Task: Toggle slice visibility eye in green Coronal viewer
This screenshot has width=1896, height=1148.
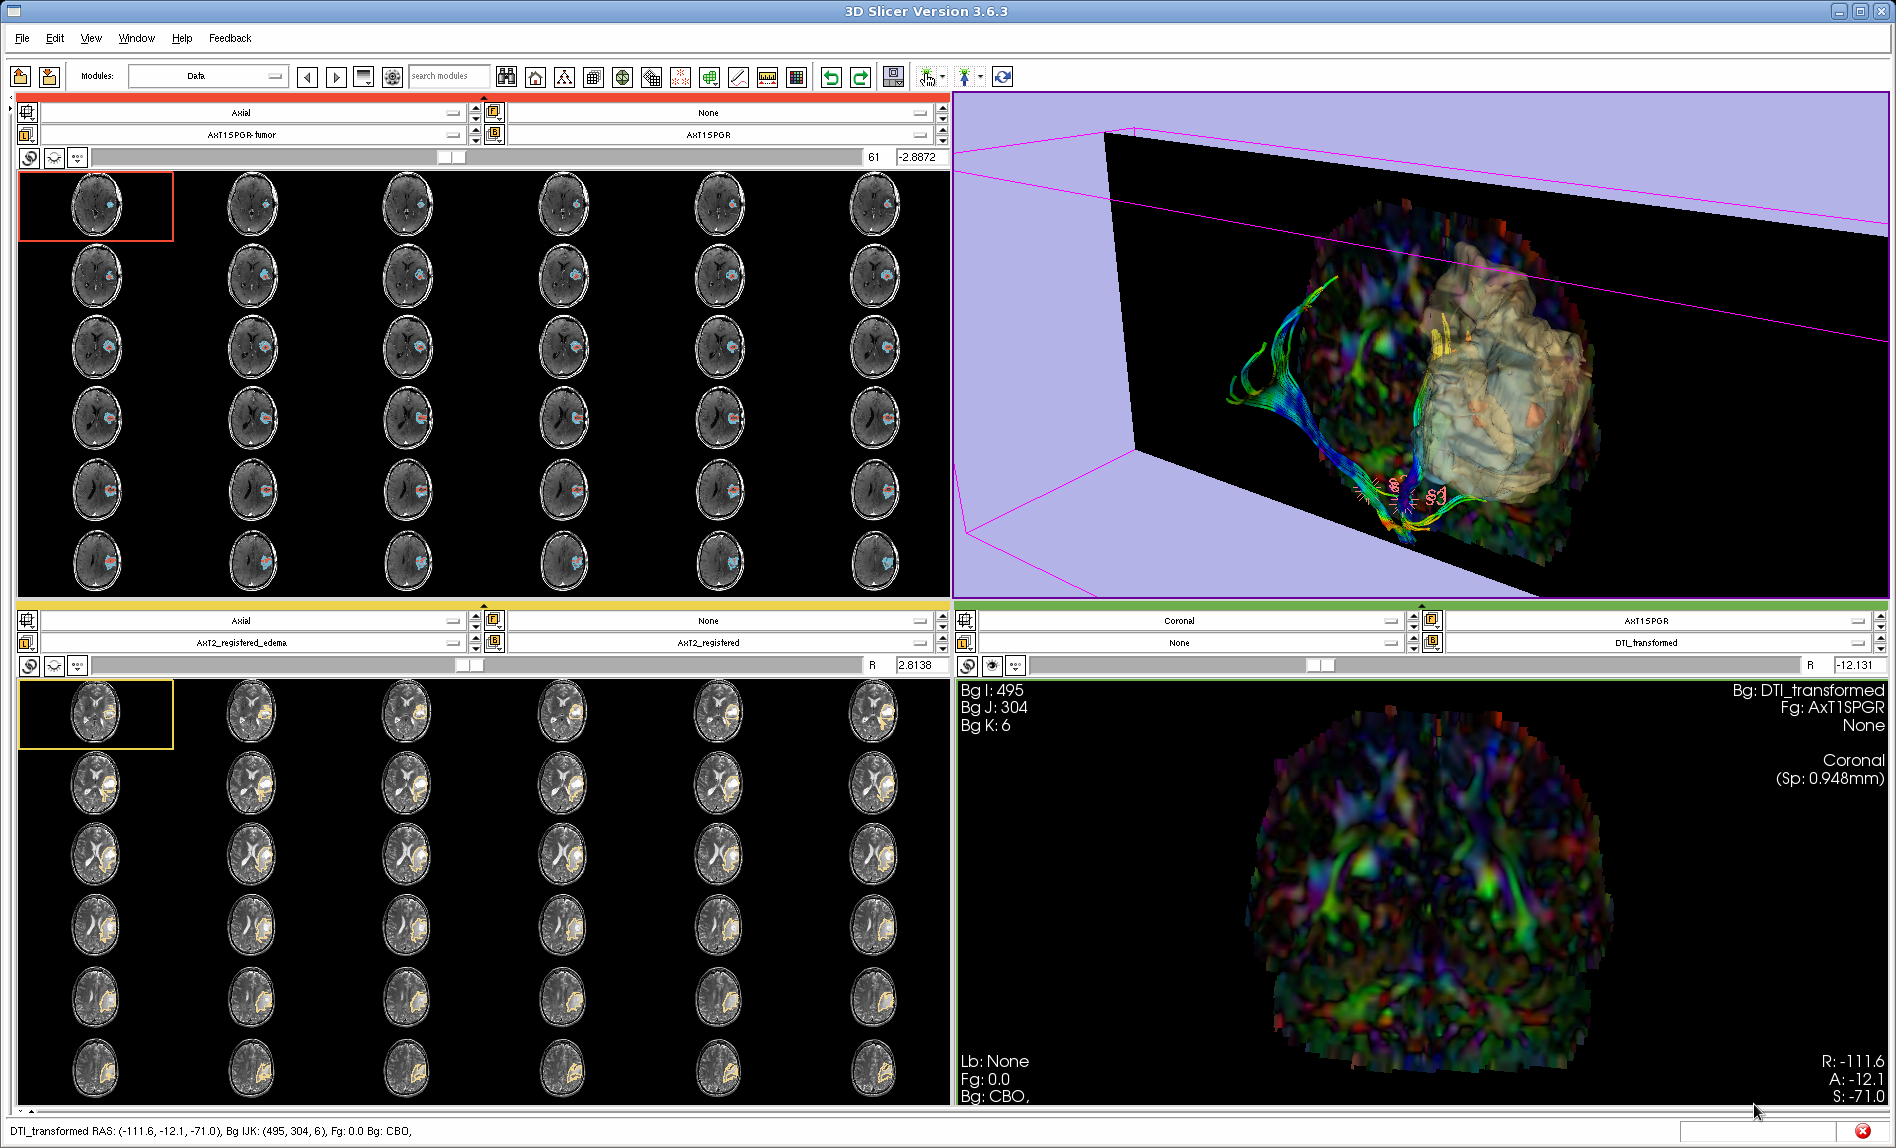Action: click(x=992, y=666)
